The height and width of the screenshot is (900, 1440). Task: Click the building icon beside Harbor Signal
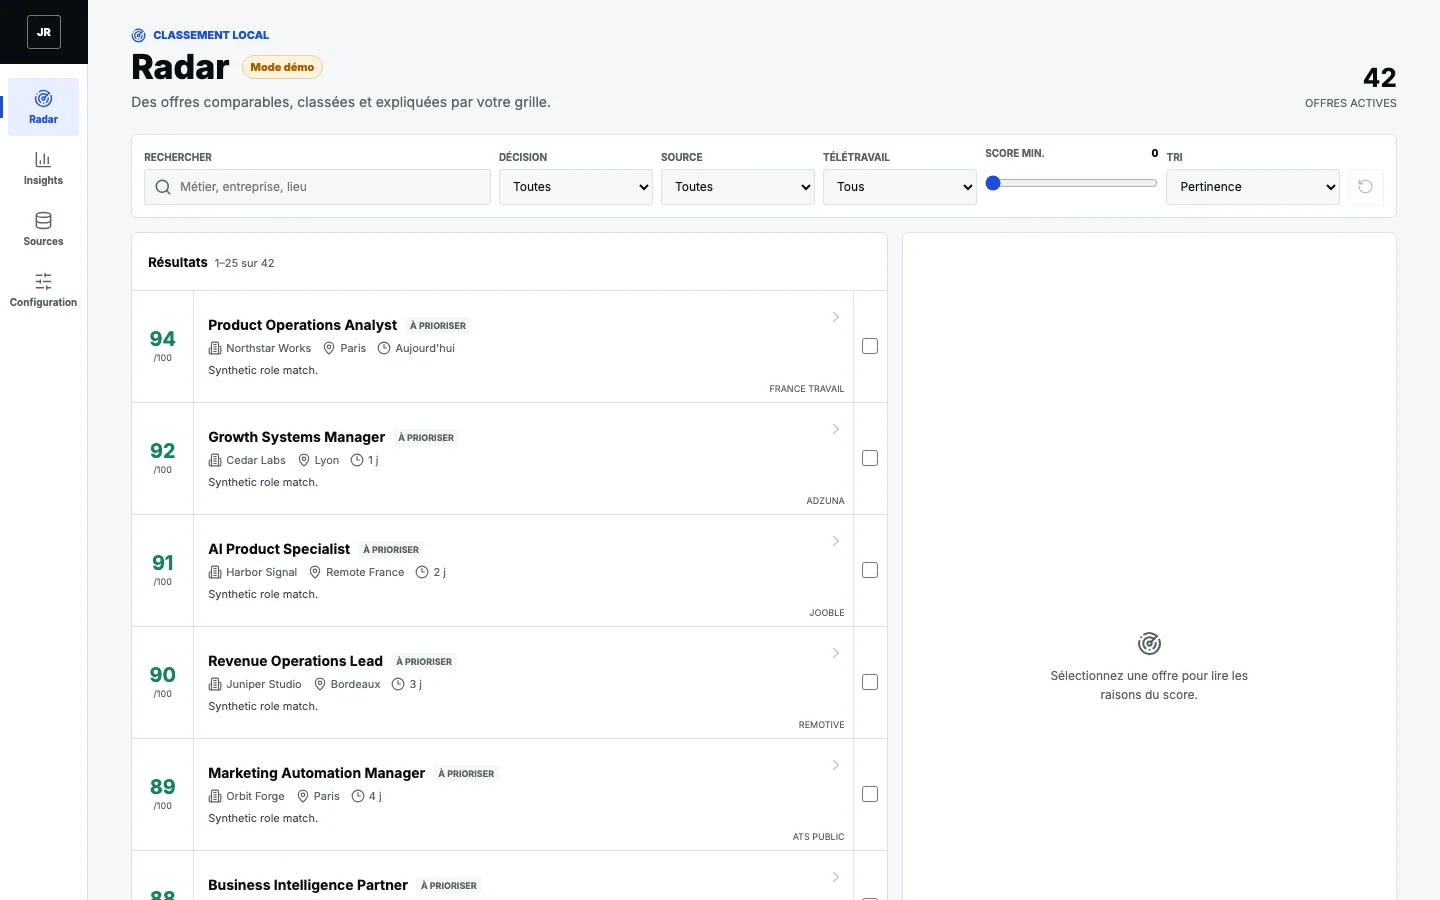[215, 572]
